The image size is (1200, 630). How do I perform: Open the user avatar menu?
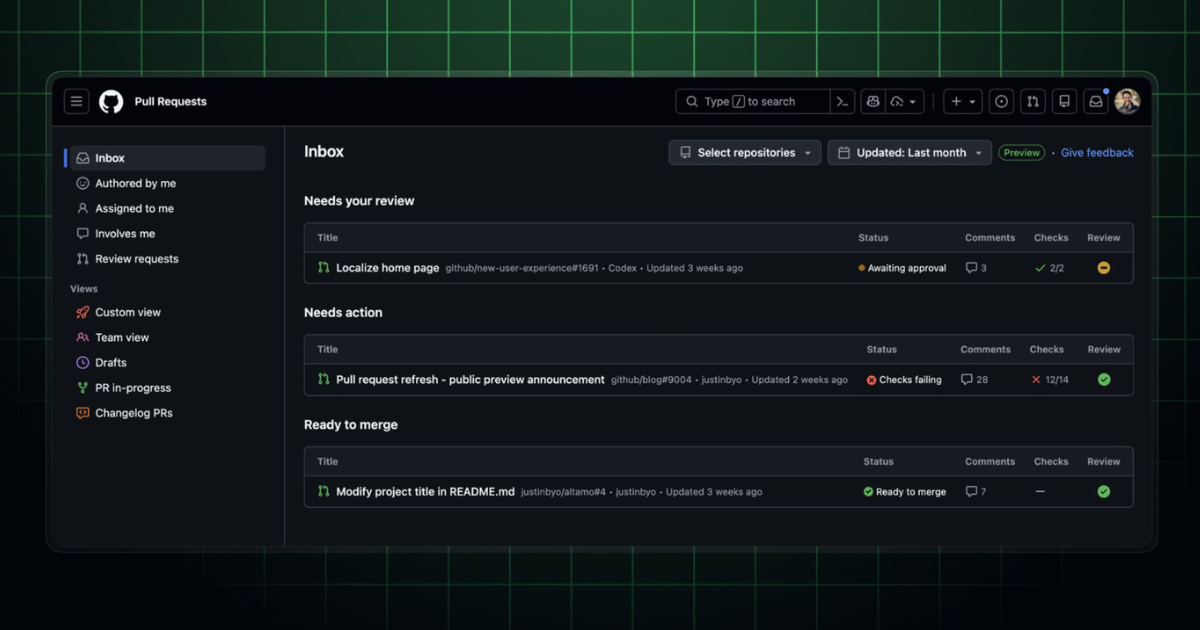(x=1127, y=101)
